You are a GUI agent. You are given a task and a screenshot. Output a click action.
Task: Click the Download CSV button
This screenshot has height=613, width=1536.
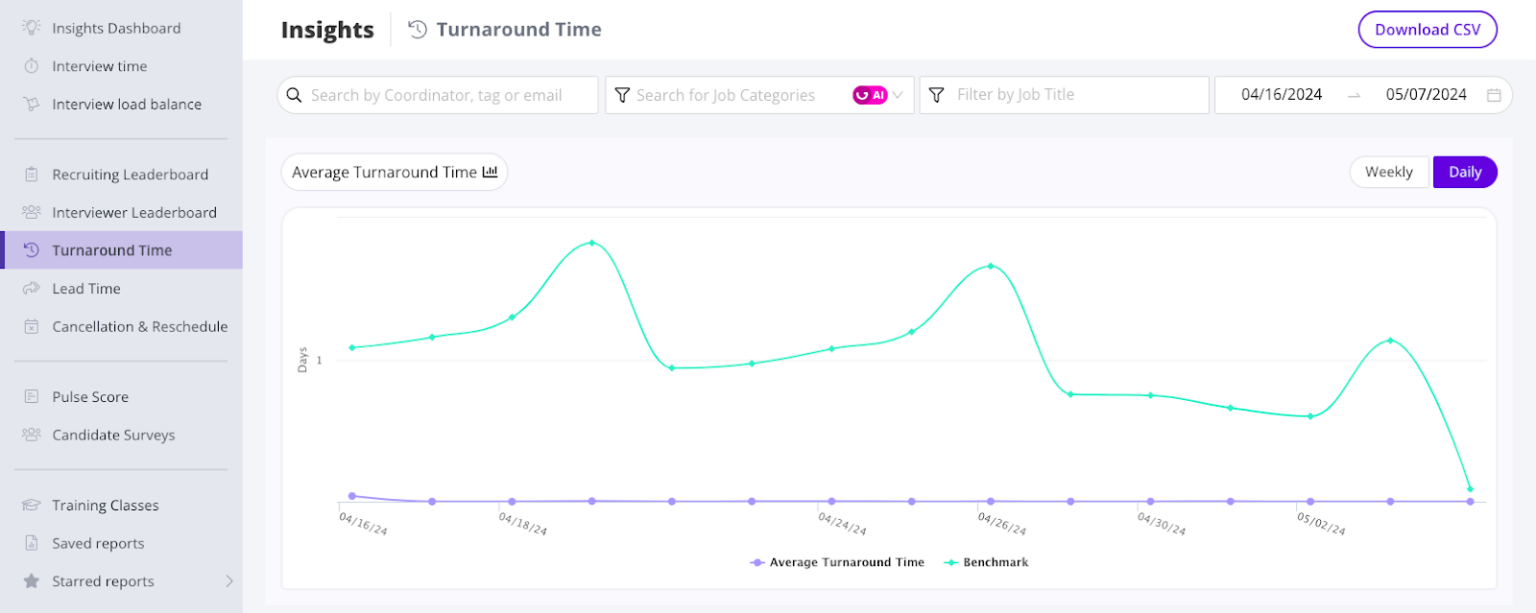pyautogui.click(x=1427, y=29)
